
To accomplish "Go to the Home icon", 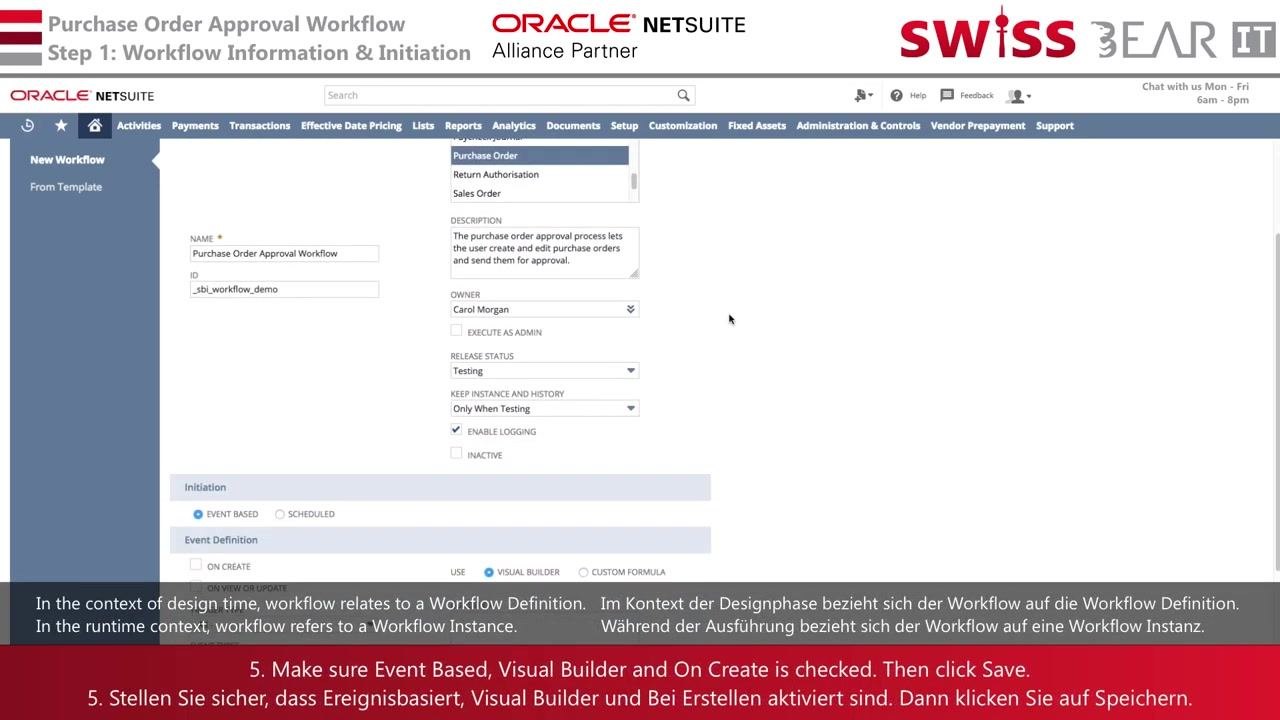I will tap(94, 125).
